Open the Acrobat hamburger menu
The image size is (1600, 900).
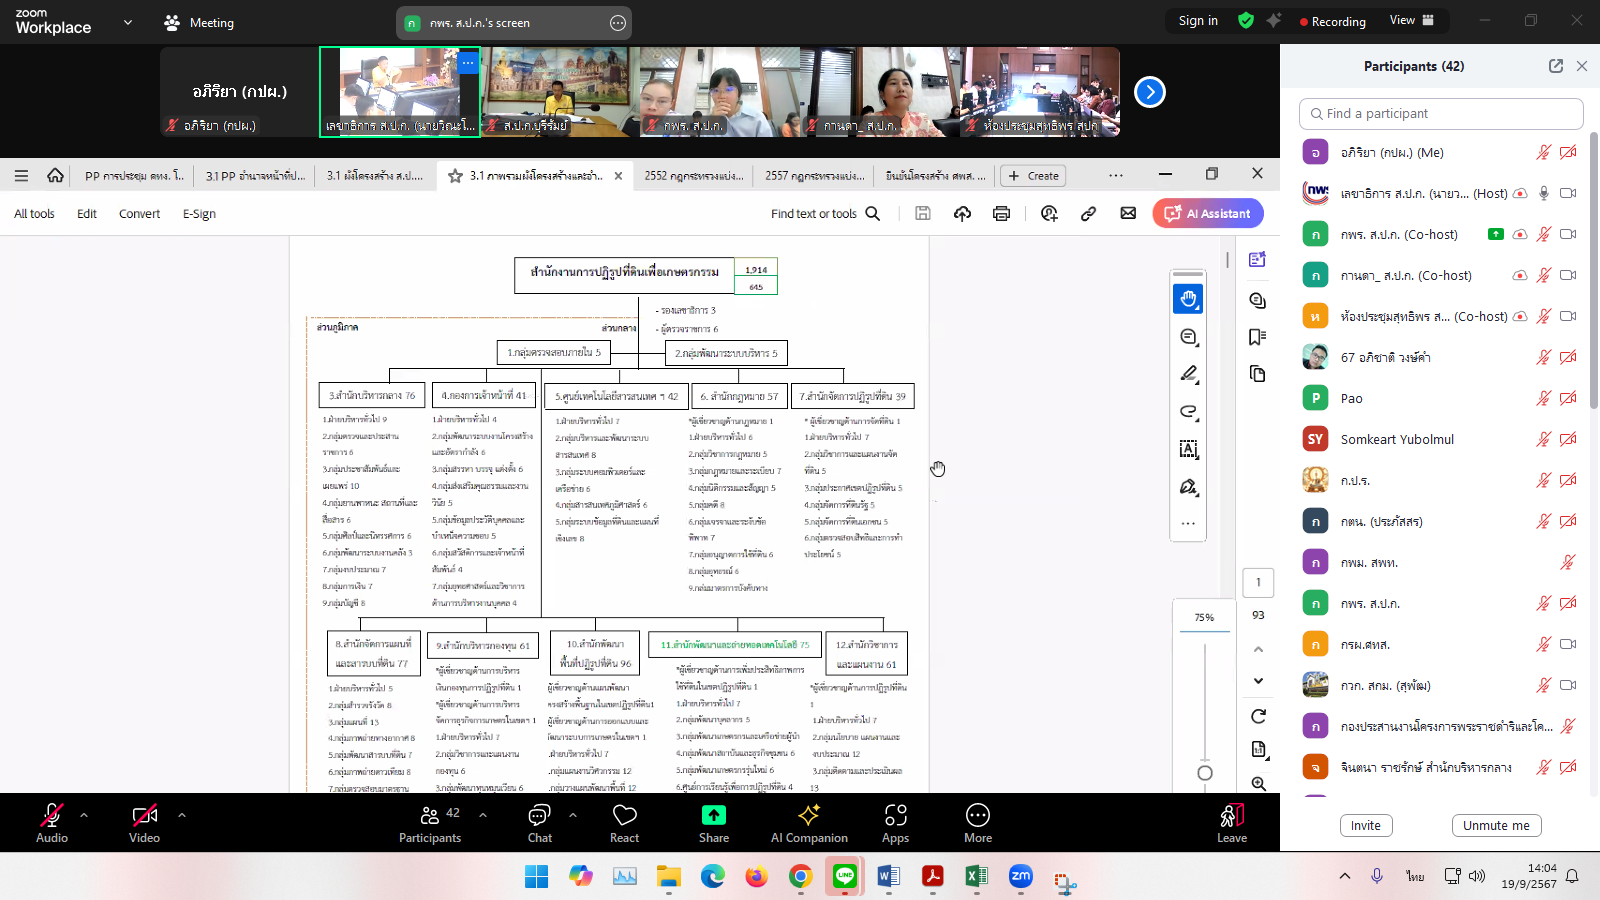click(x=21, y=175)
